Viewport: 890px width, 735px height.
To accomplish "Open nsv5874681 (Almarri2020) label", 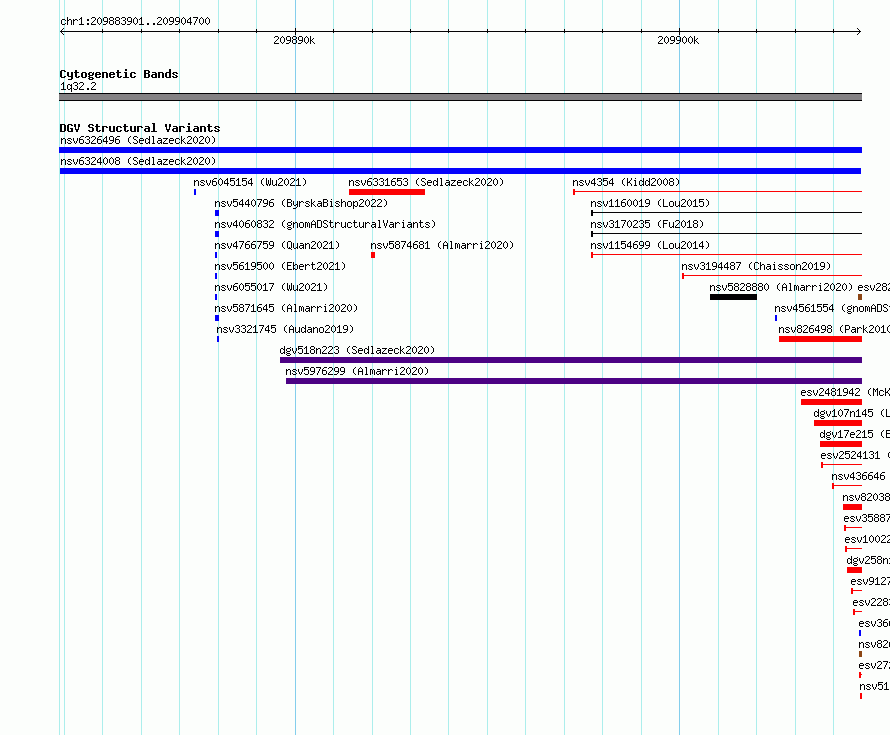I will tap(442, 245).
